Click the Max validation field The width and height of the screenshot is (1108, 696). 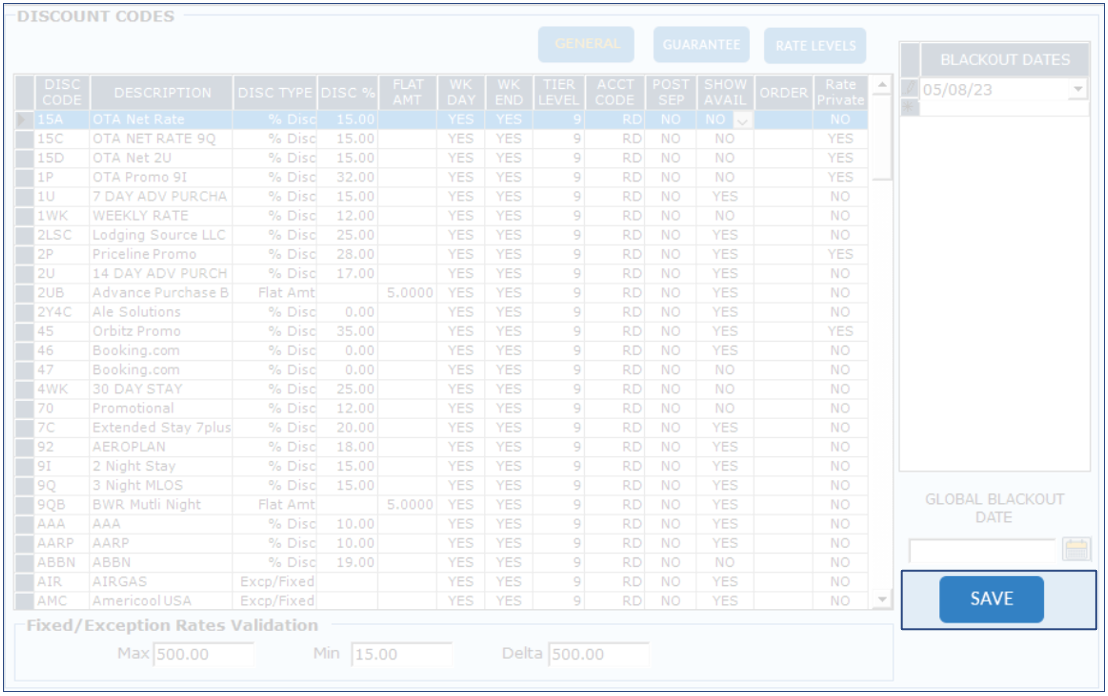tap(203, 655)
